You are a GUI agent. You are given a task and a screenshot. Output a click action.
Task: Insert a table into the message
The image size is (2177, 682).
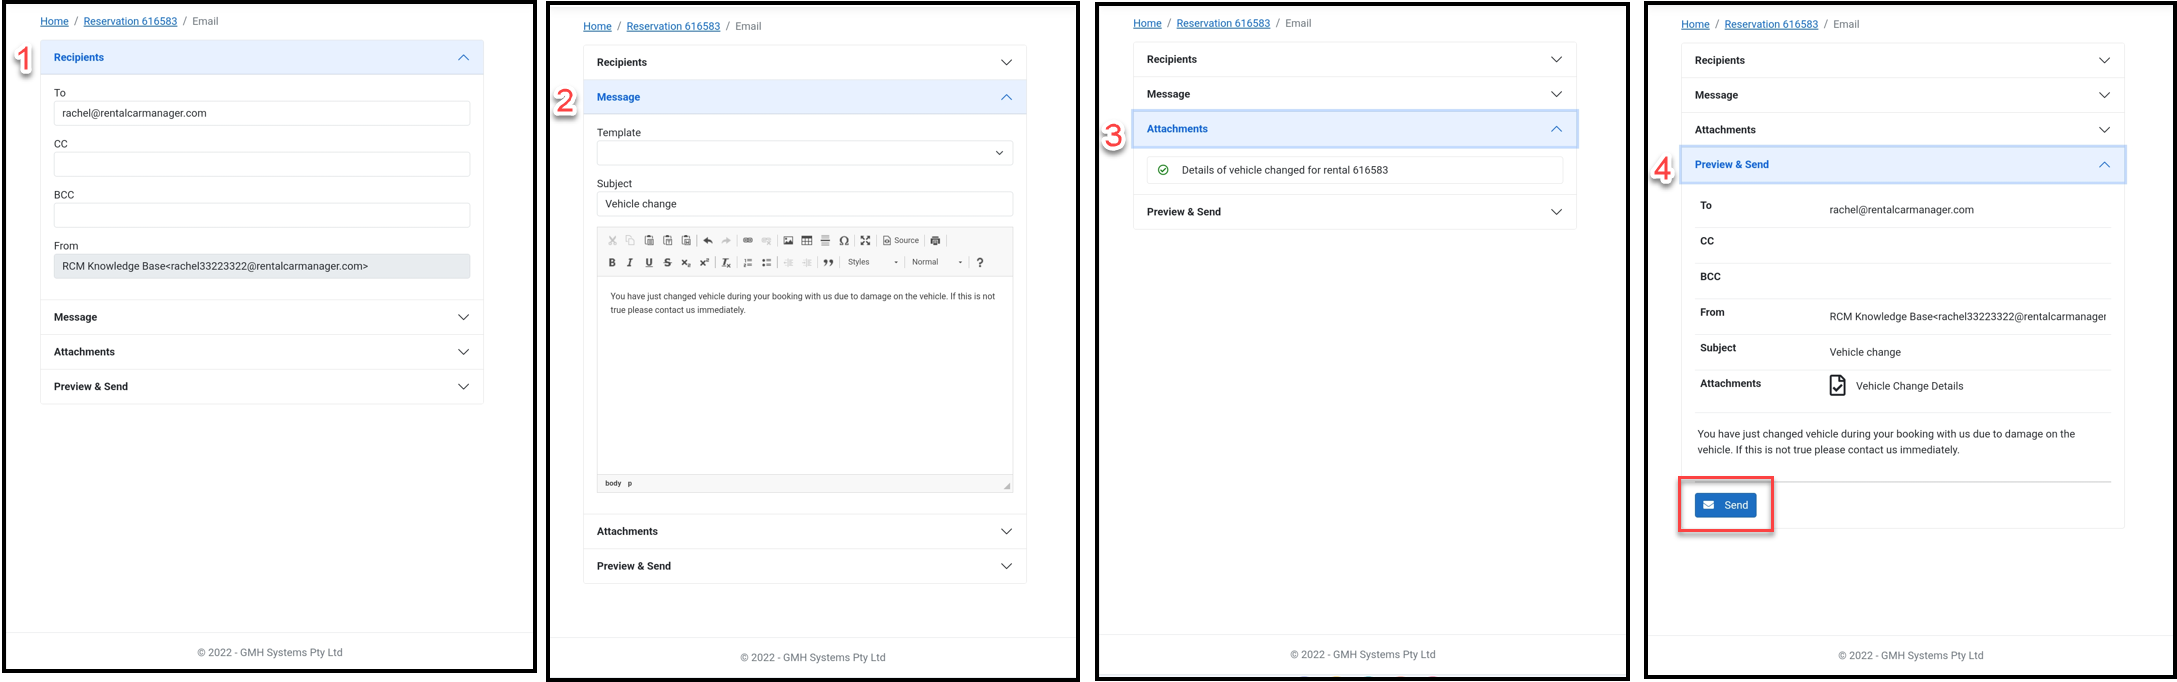point(807,241)
